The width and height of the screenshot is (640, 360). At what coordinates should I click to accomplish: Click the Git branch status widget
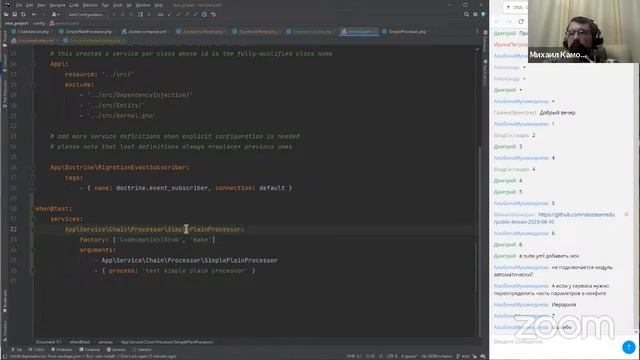tap(463, 356)
